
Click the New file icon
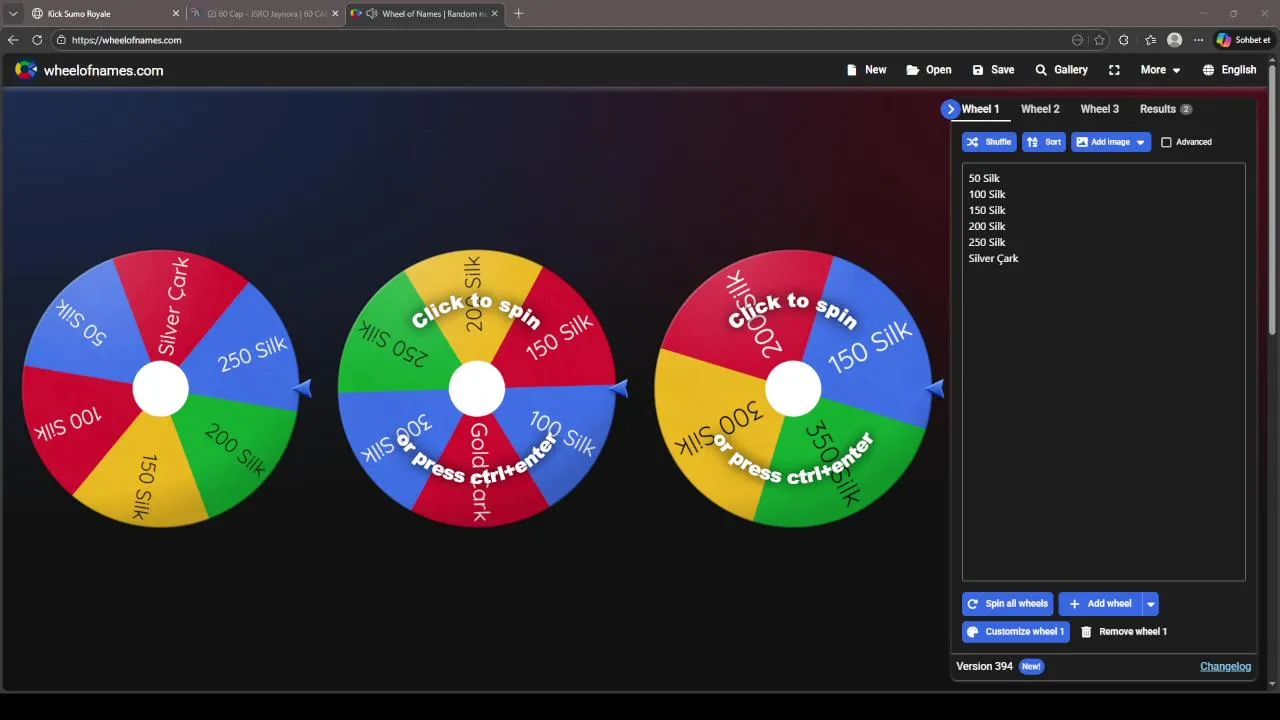[x=852, y=70]
